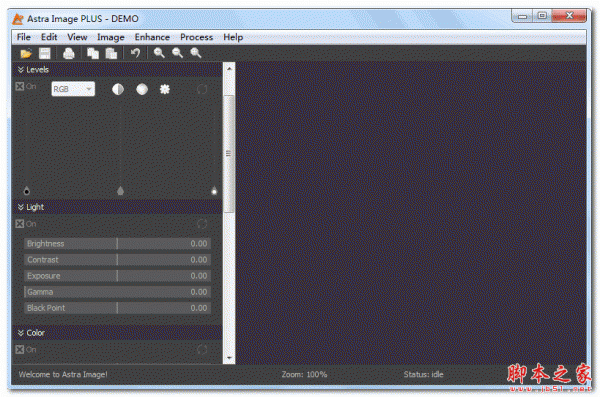The width and height of the screenshot is (600, 397).
Task: Click the last magnifier zoom icon
Action: tap(196, 53)
